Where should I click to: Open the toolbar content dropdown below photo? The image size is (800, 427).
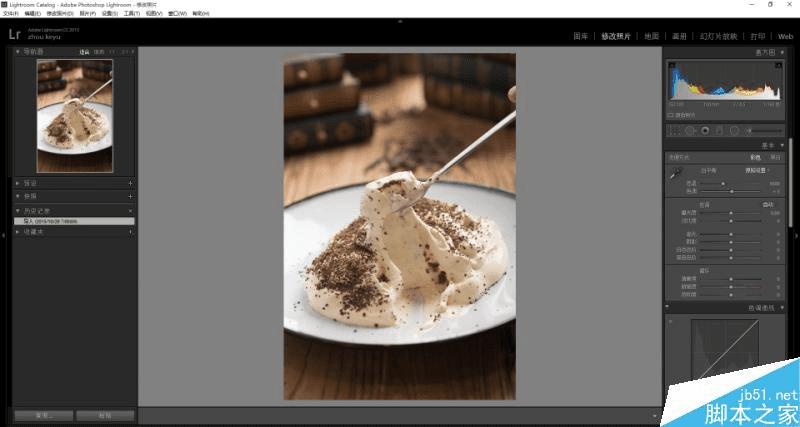[655, 416]
